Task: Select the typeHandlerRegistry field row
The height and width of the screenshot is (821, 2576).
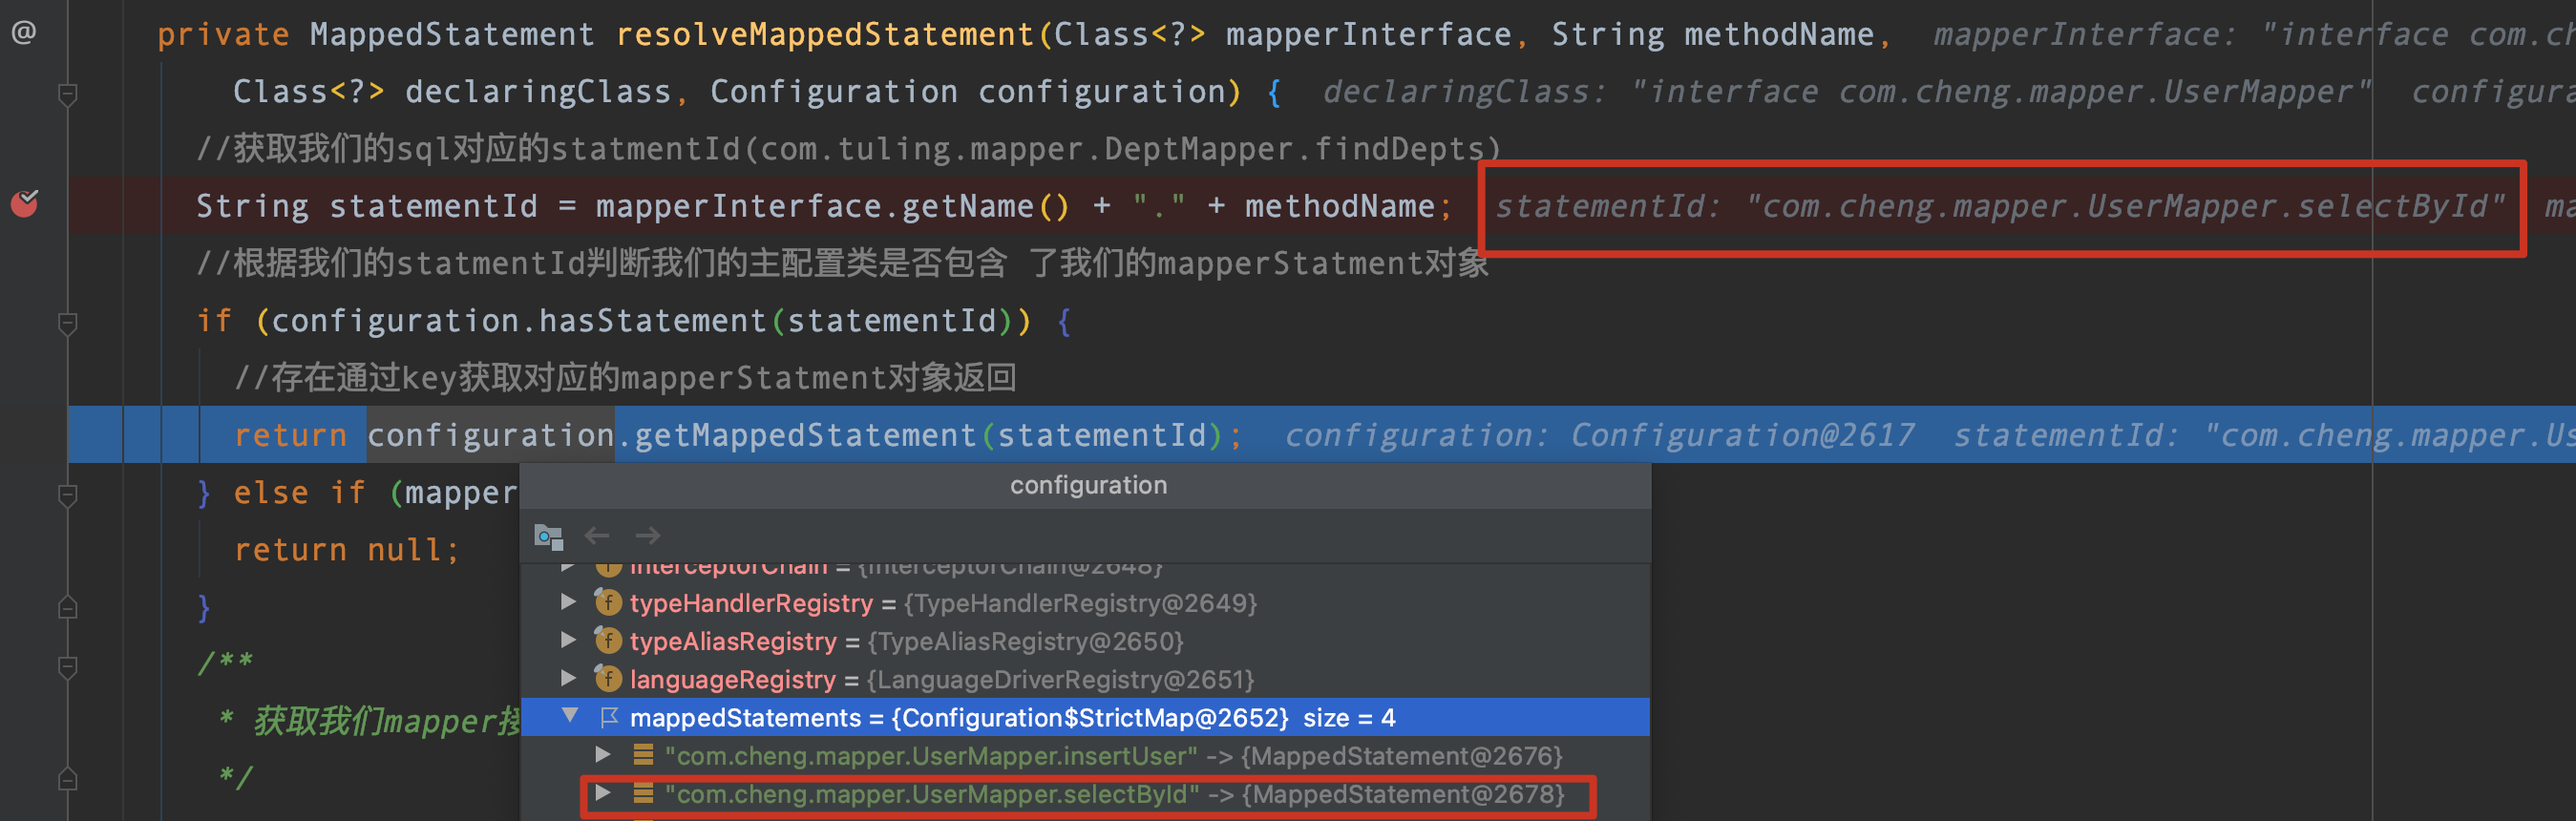Action: pyautogui.click(x=1086, y=603)
